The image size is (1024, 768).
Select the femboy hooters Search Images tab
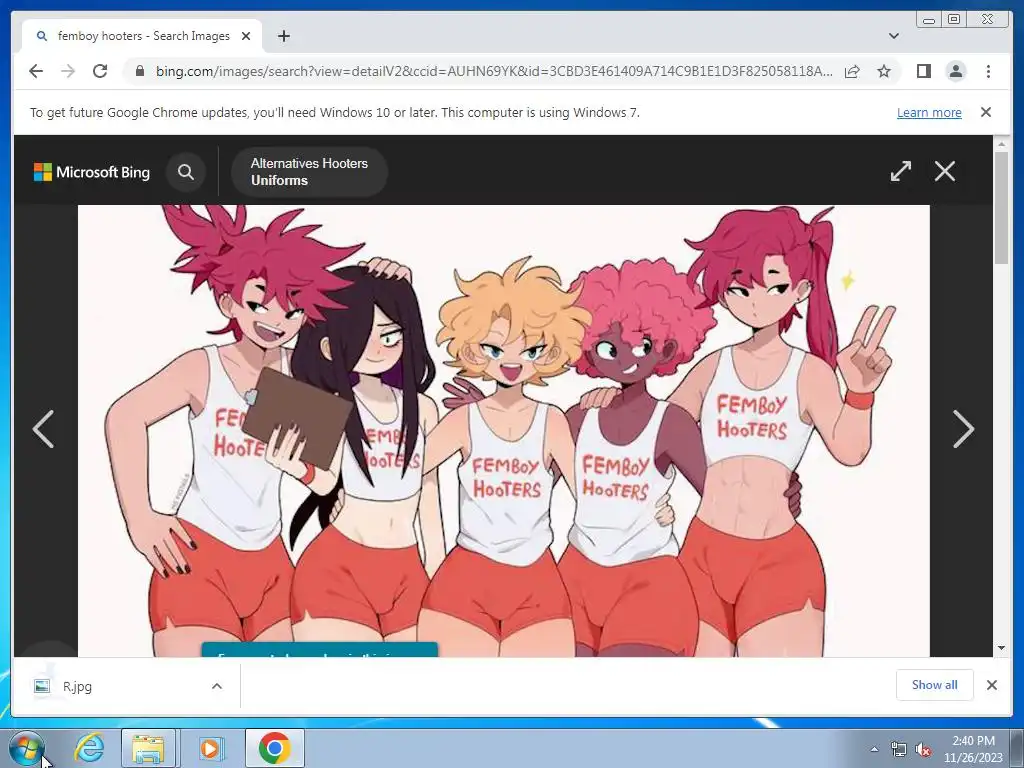143,36
